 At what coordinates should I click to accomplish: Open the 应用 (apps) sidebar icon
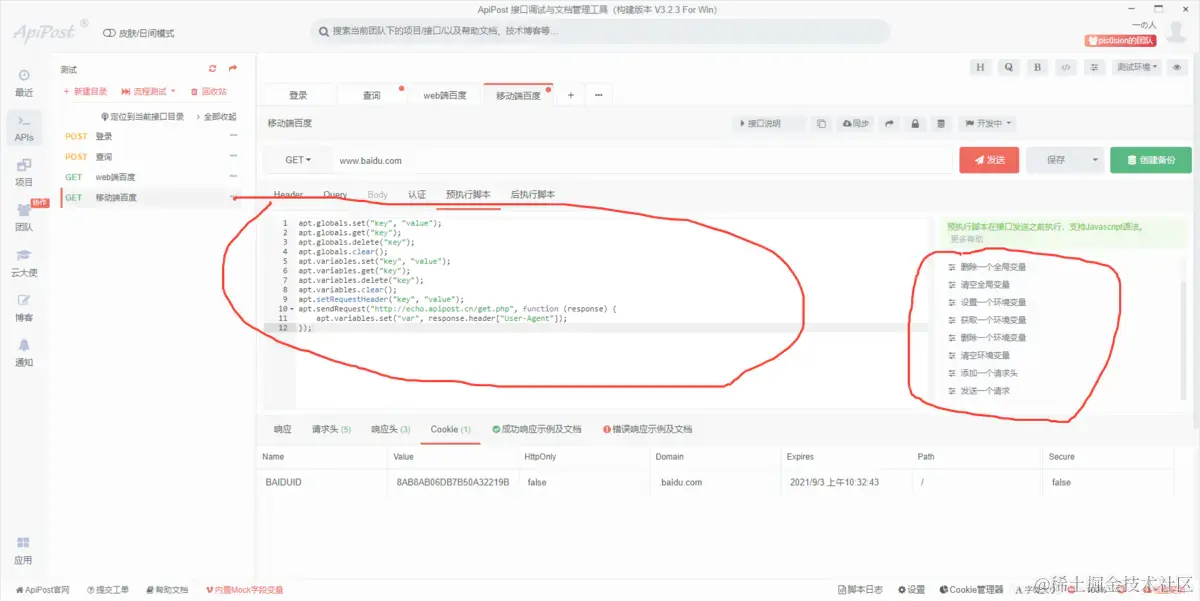pos(24,550)
